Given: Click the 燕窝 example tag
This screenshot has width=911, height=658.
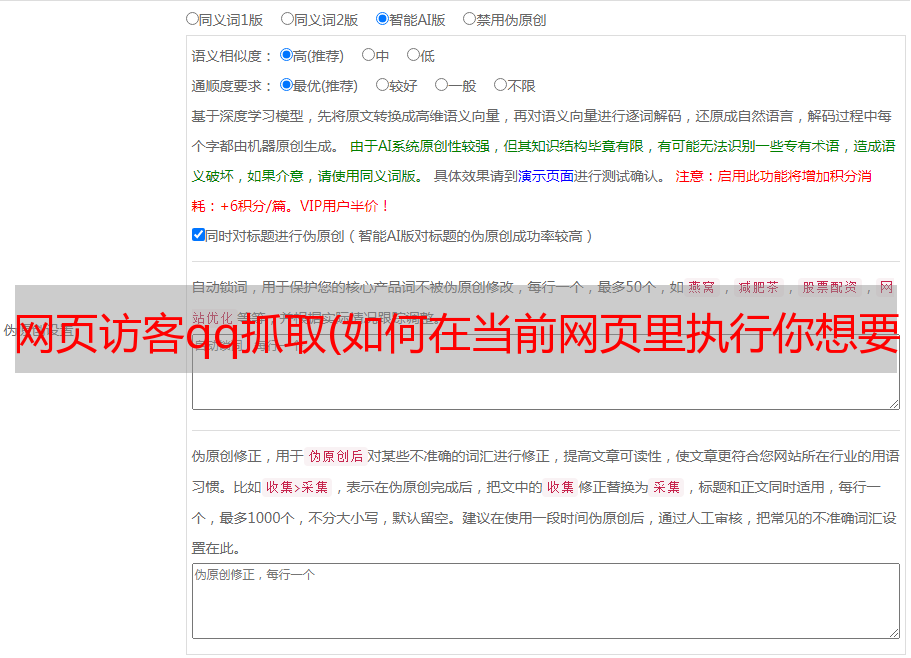Looking at the screenshot, I should (702, 287).
